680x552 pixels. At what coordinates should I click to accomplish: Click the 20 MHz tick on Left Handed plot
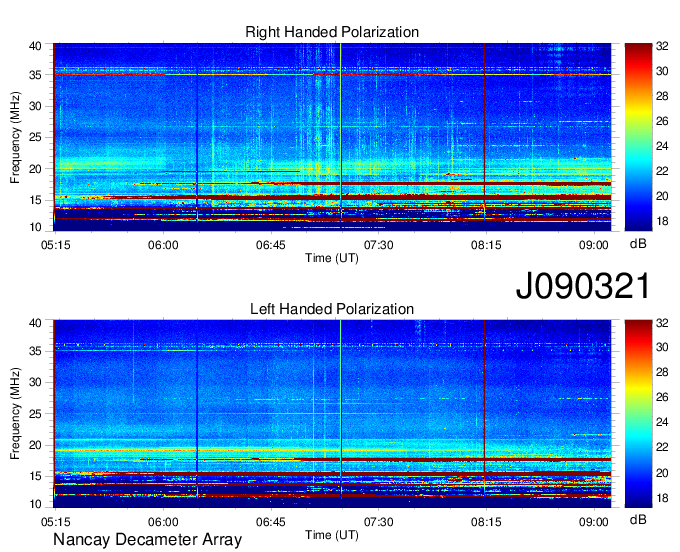tap(35, 445)
